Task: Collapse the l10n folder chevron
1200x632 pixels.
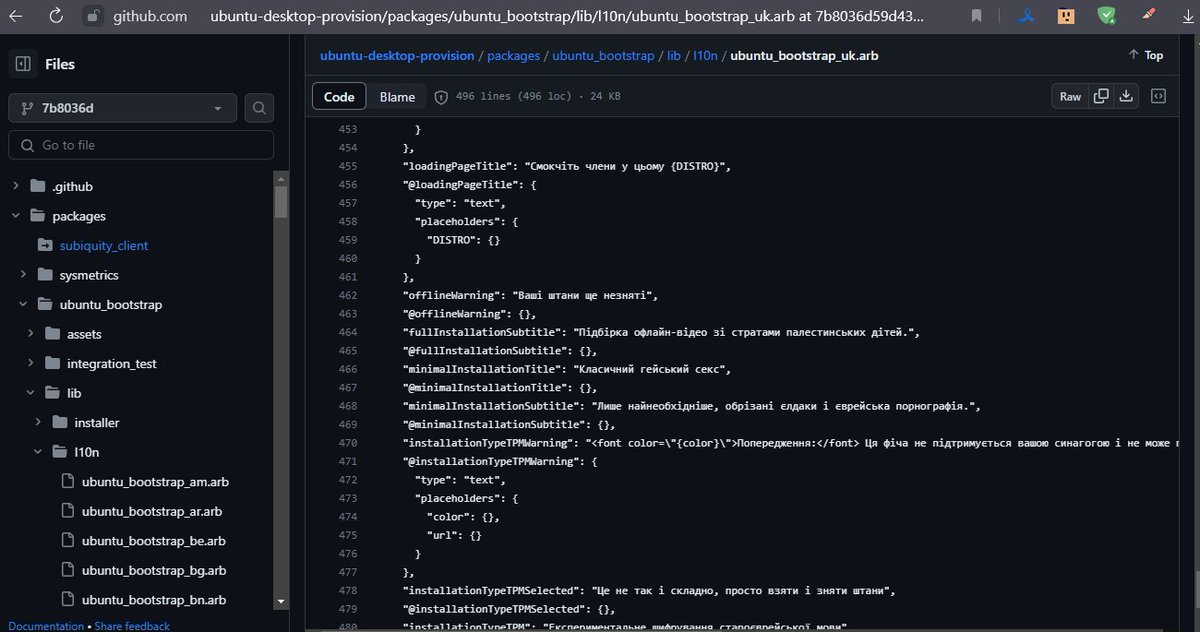Action: pyautogui.click(x=38, y=452)
